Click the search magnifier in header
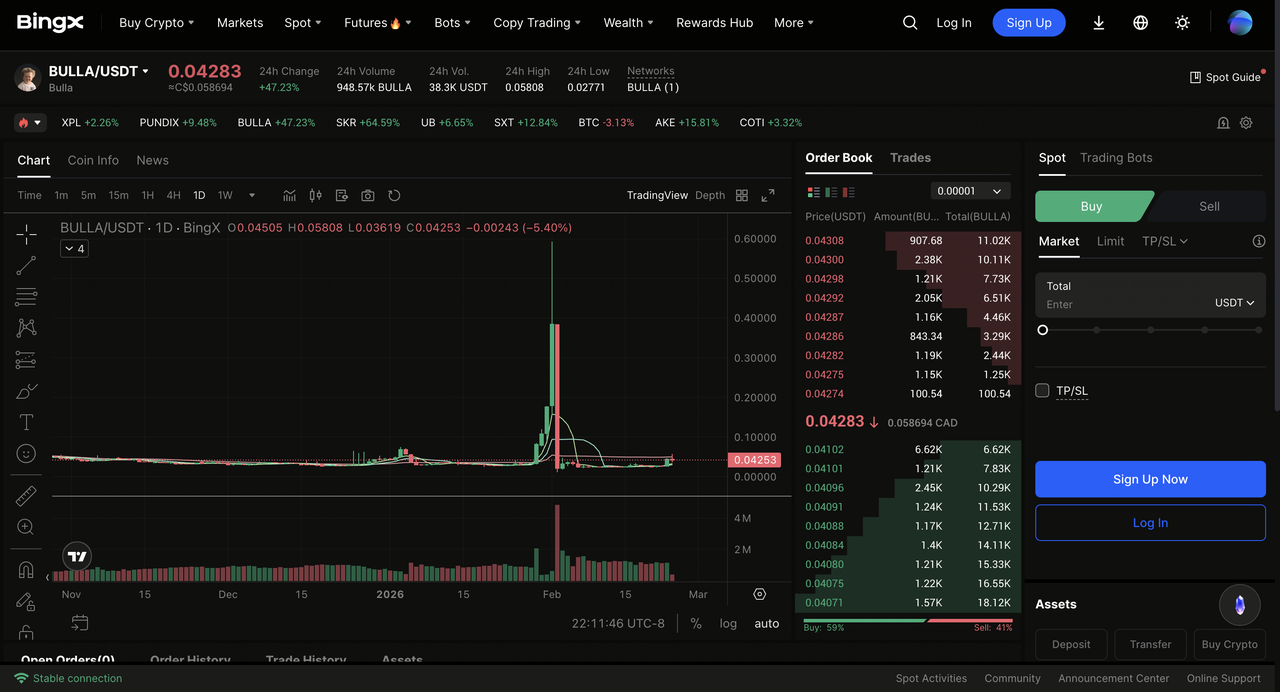Image resolution: width=1280 pixels, height=692 pixels. click(x=909, y=23)
